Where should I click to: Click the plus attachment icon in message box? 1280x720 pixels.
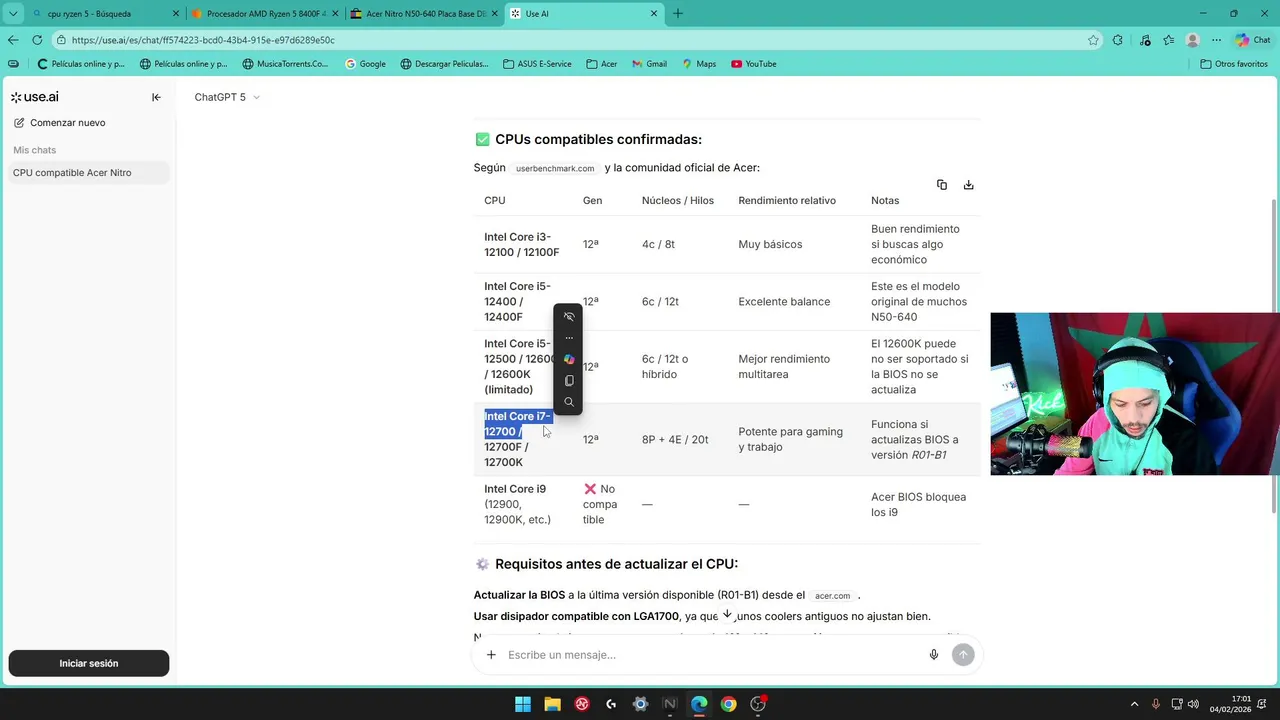pos(491,655)
